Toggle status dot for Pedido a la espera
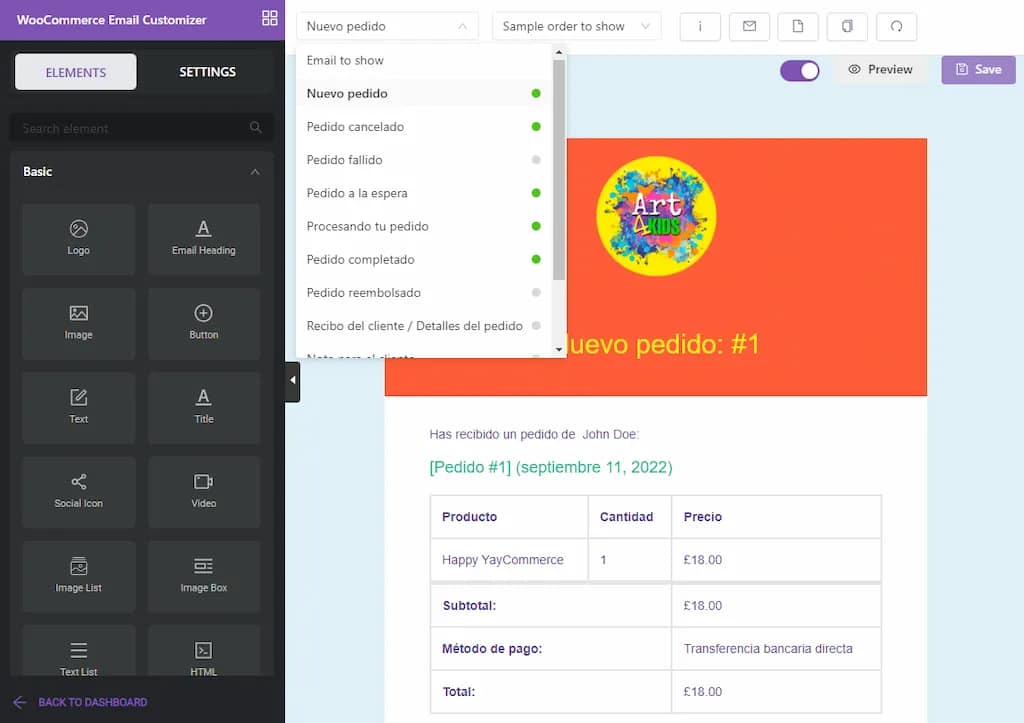 (536, 193)
